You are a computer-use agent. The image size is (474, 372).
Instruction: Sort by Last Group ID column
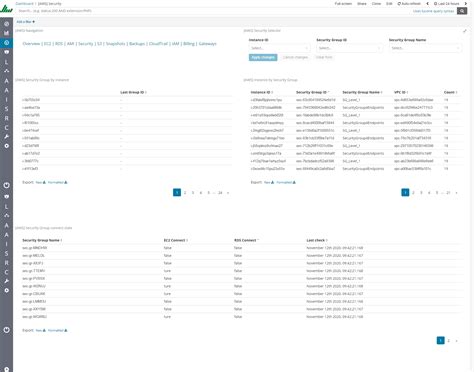(x=133, y=92)
